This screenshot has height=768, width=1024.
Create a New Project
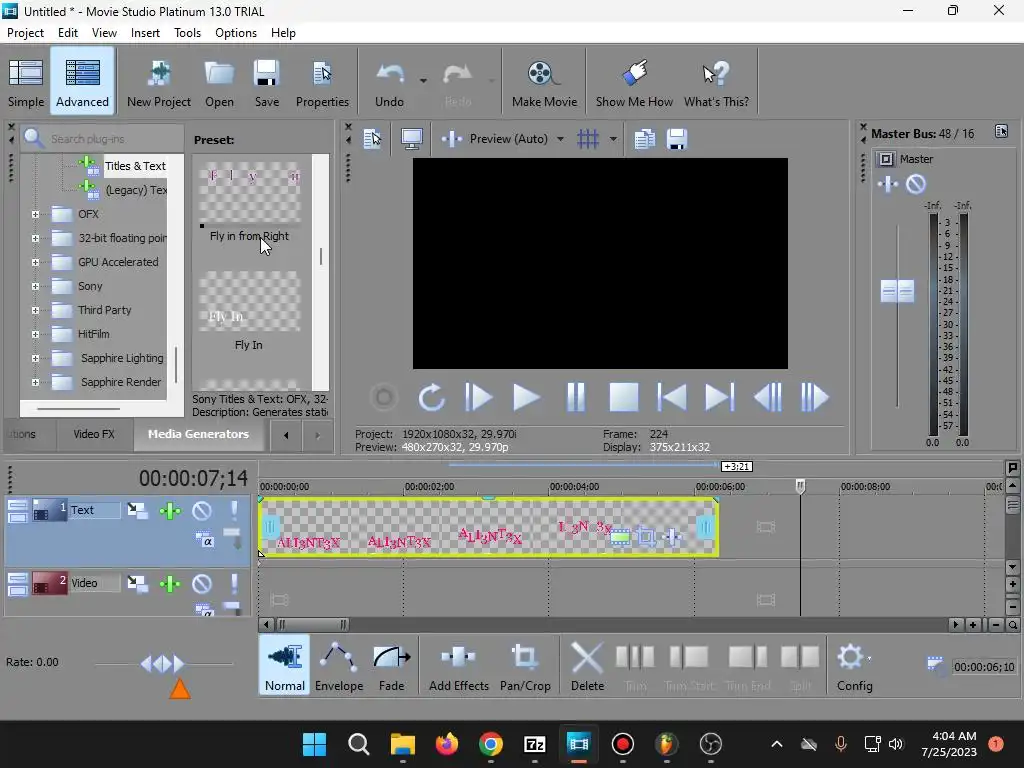pyautogui.click(x=159, y=83)
